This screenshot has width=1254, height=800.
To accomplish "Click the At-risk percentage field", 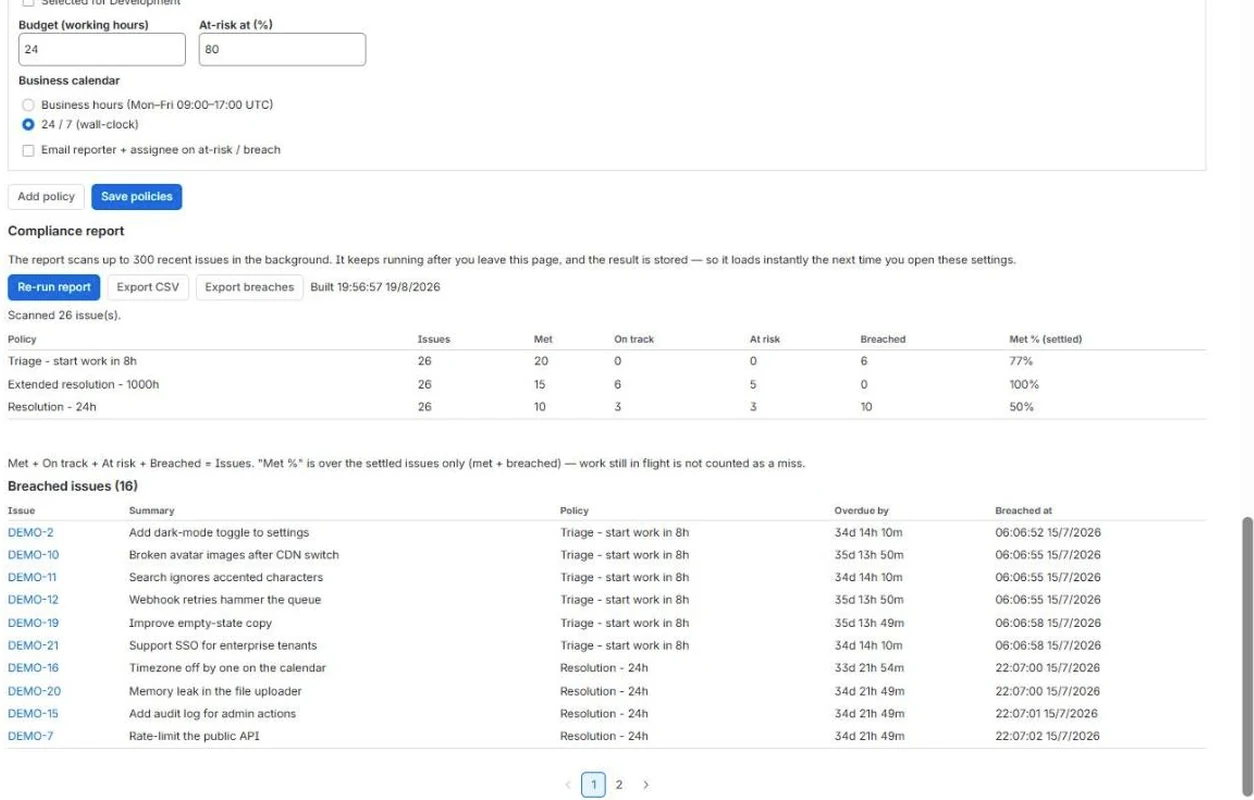I will tap(282, 49).
